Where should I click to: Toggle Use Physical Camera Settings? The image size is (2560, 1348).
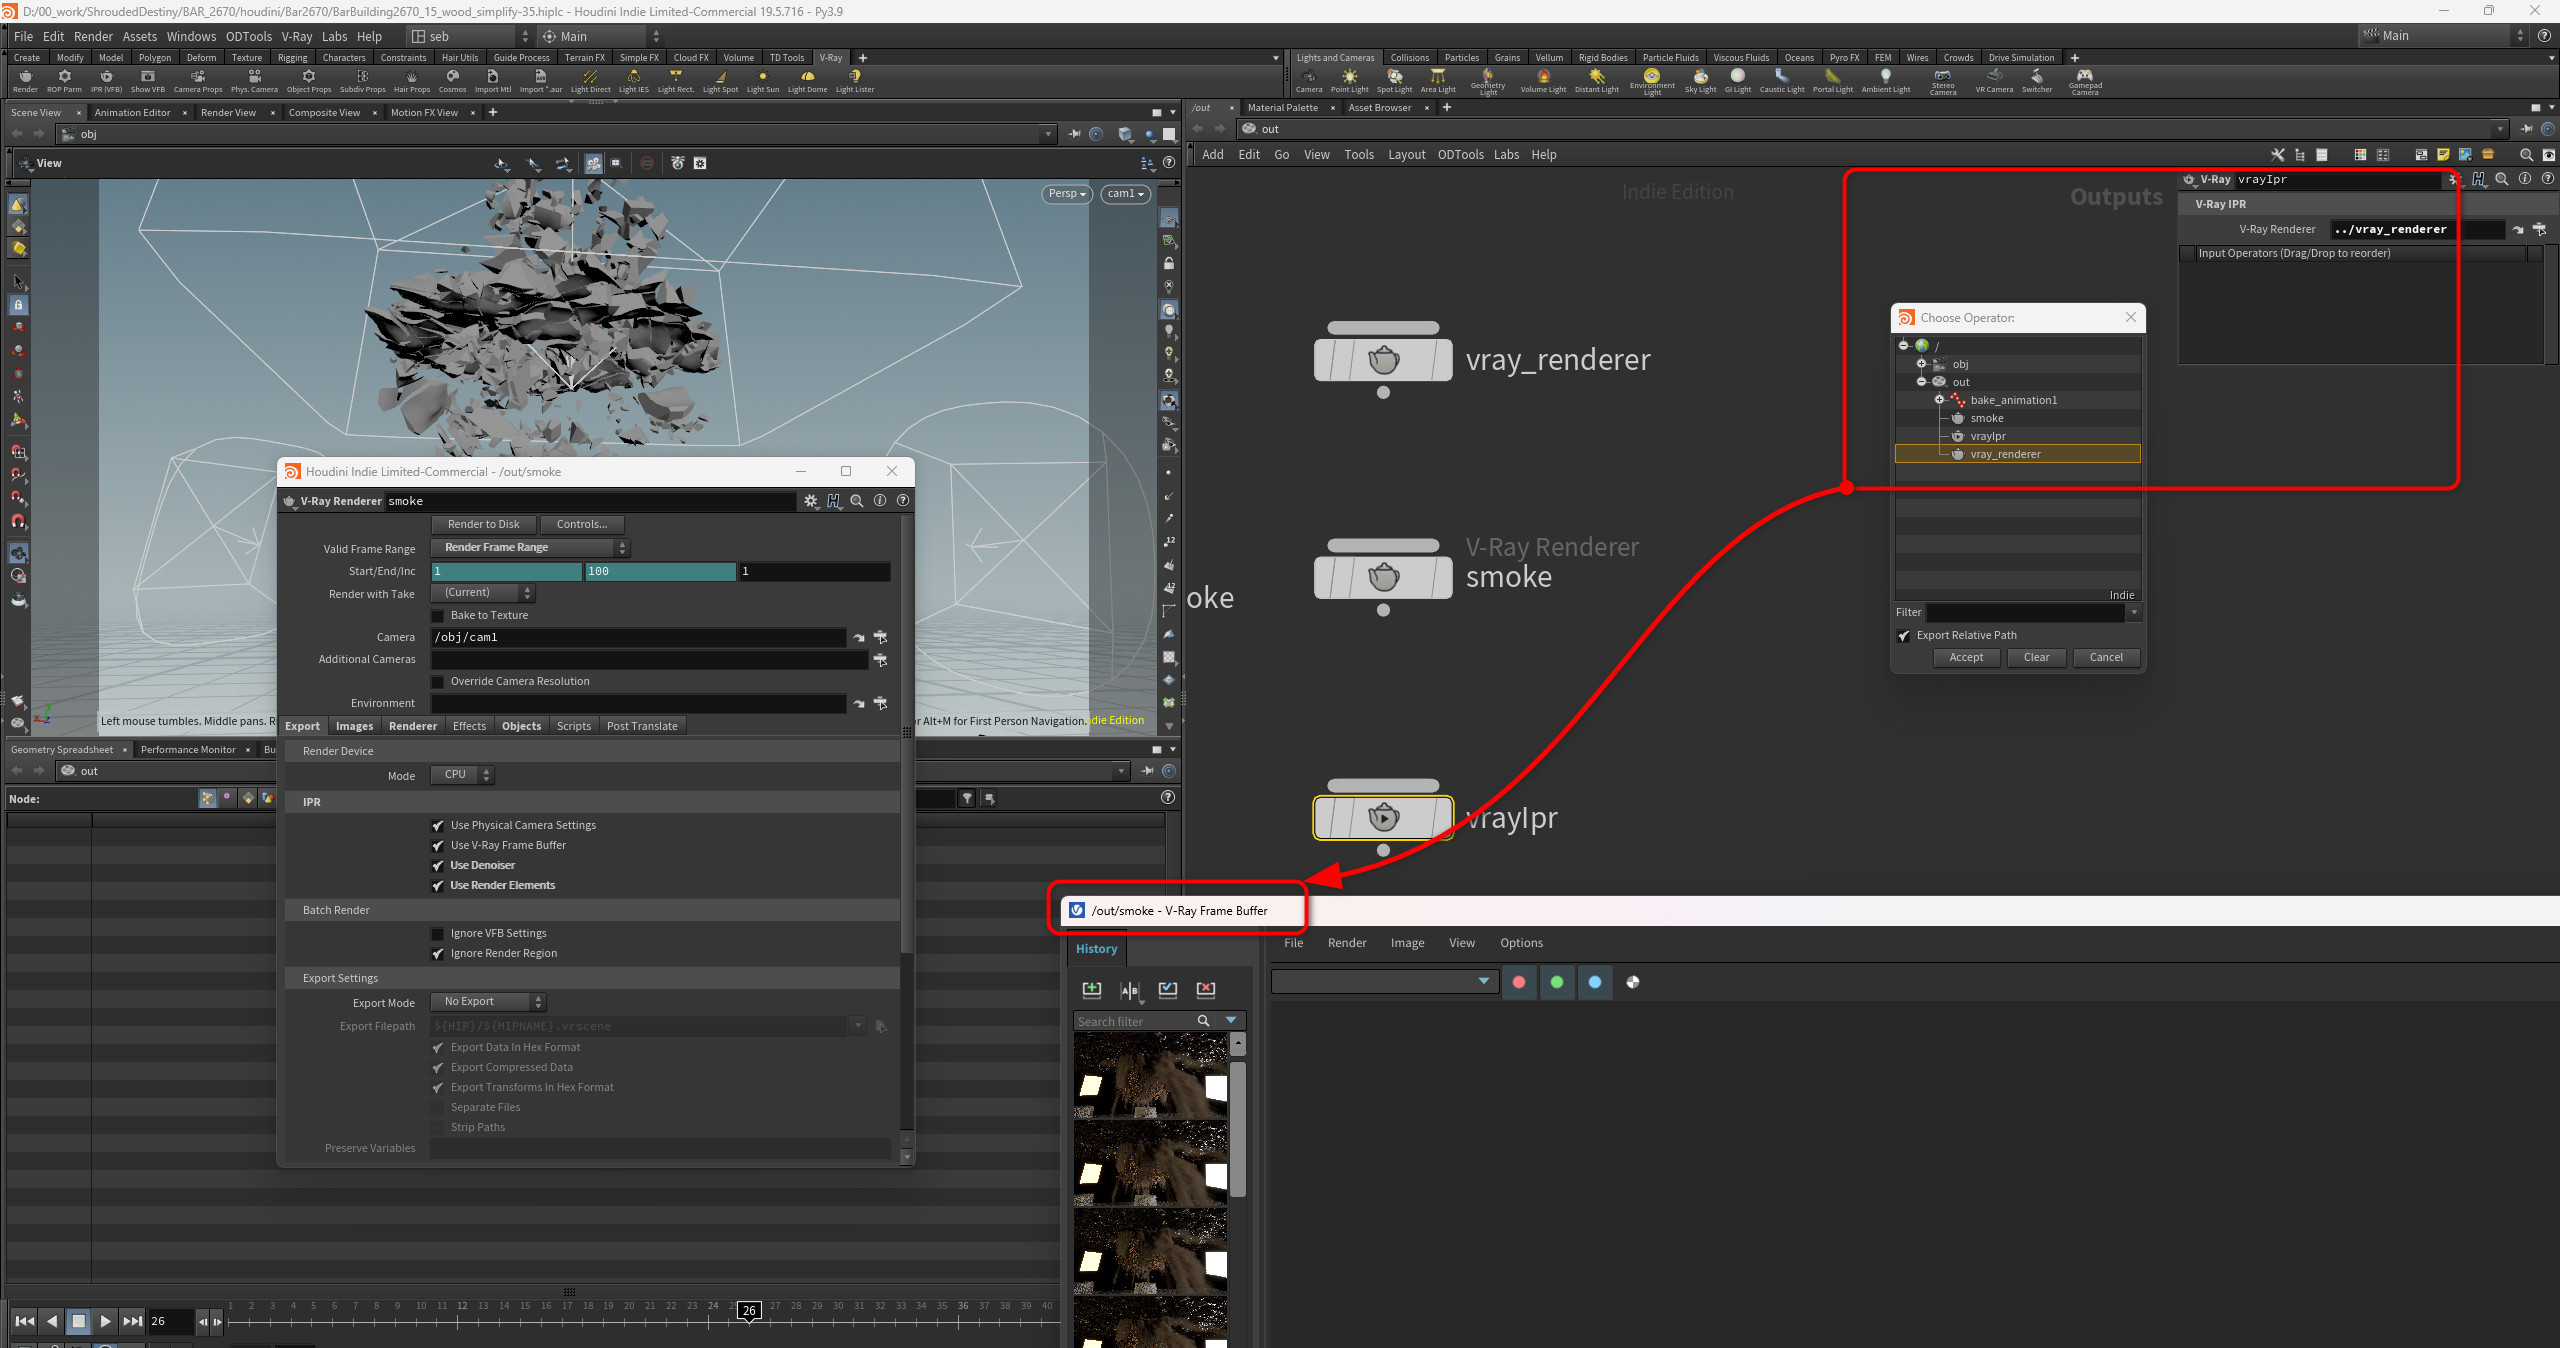pyautogui.click(x=437, y=826)
